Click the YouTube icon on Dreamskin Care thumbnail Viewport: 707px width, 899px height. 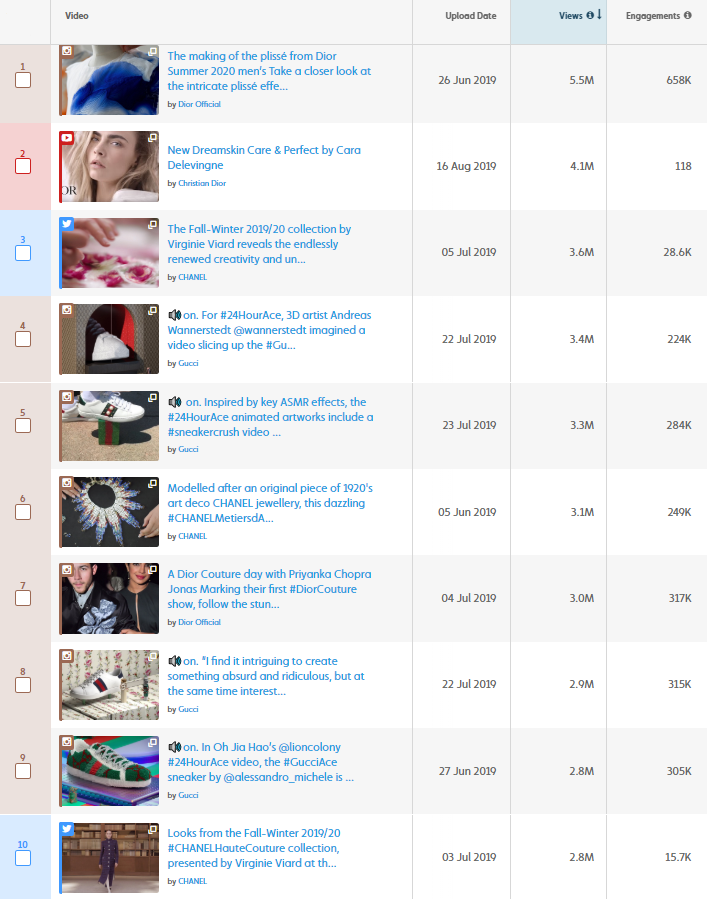click(67, 138)
